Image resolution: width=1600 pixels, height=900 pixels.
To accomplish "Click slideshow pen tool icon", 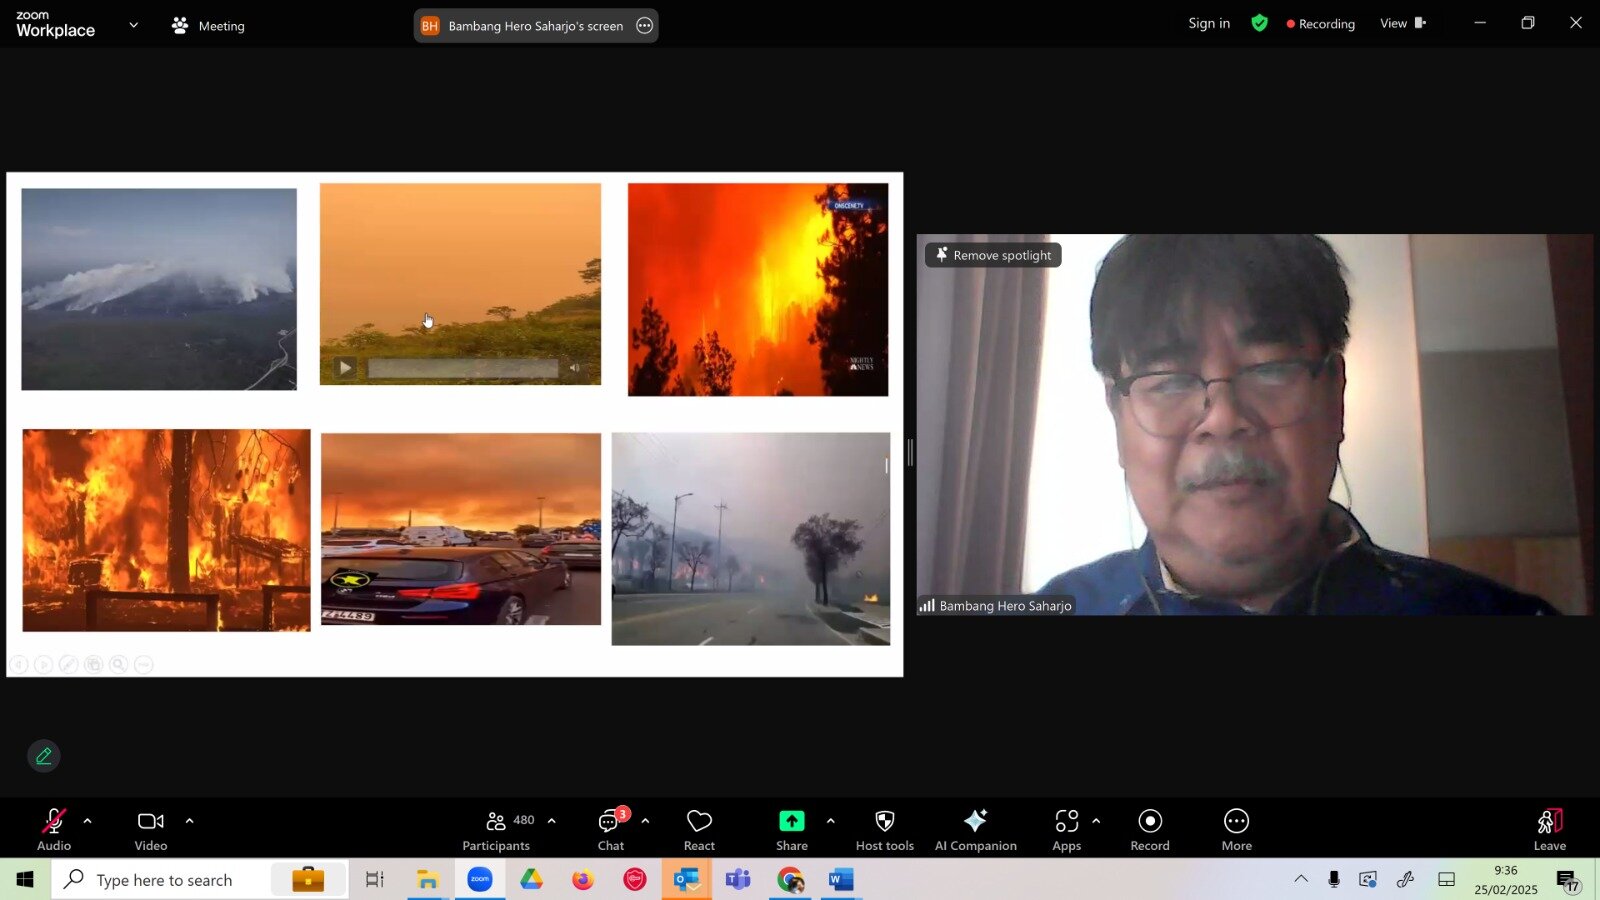I will pyautogui.click(x=69, y=664).
